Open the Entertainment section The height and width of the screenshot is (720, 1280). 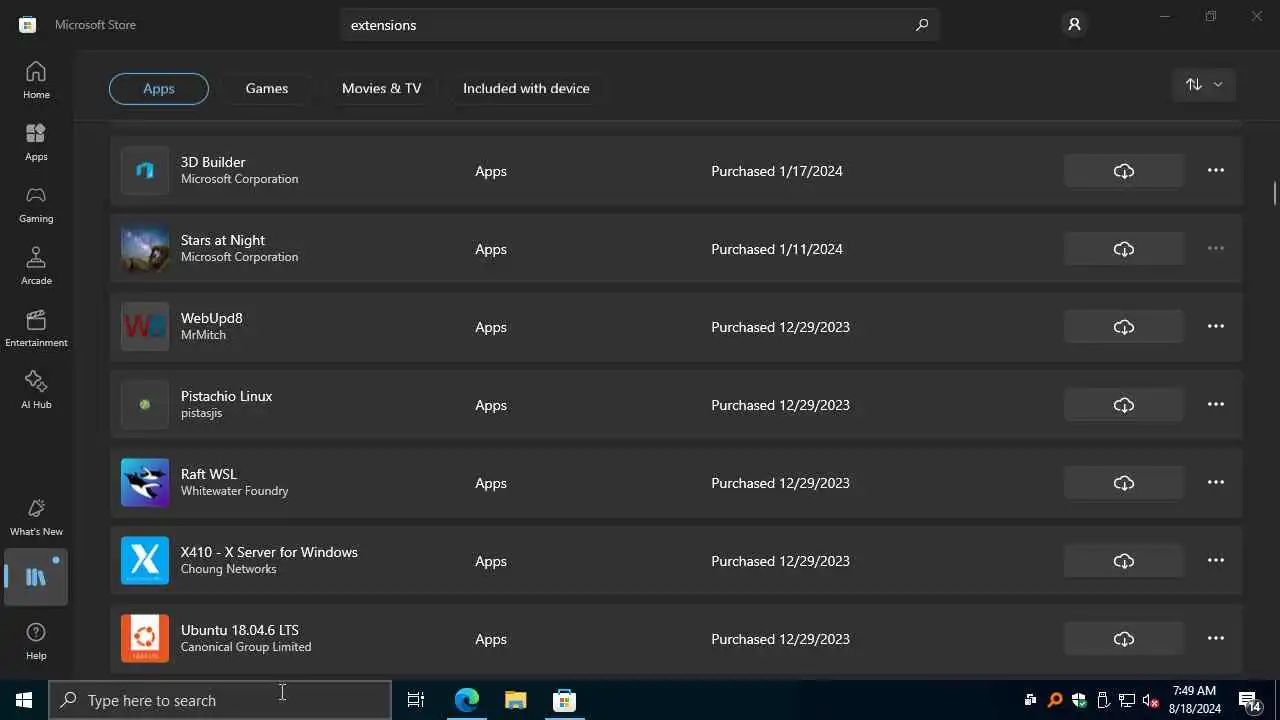[36, 328]
